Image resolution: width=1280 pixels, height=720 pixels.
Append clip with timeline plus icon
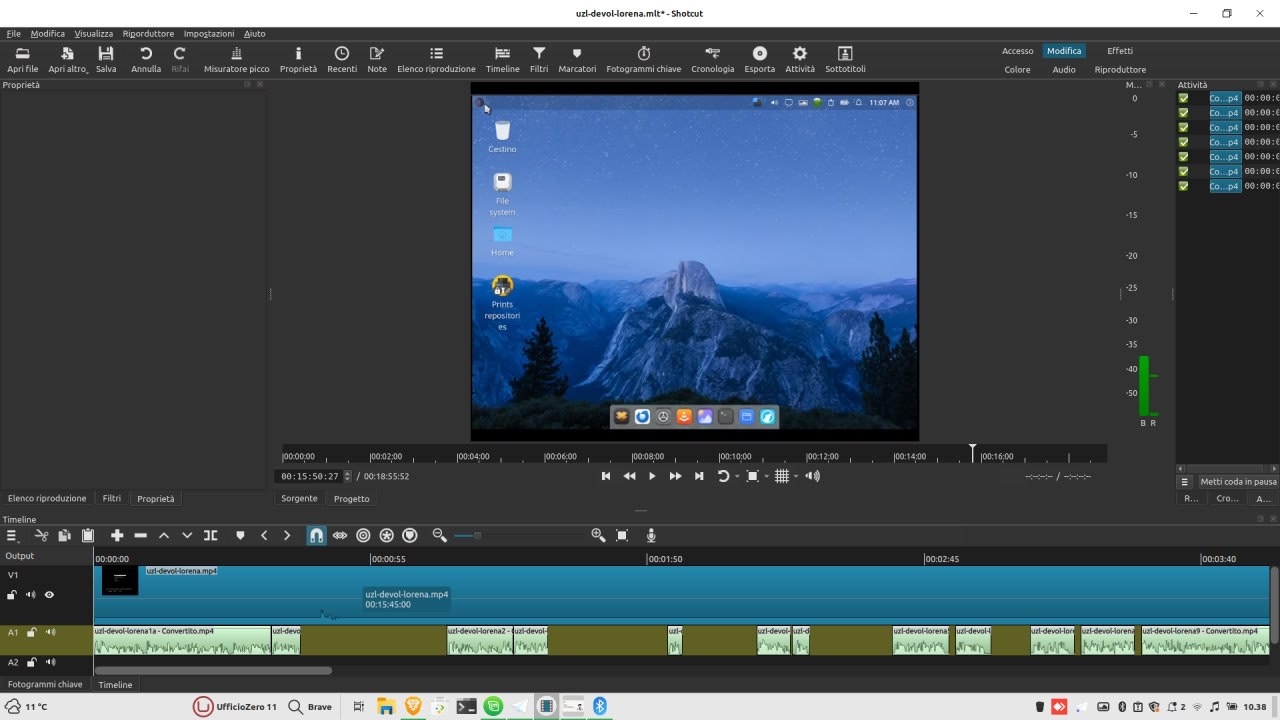[x=117, y=536]
